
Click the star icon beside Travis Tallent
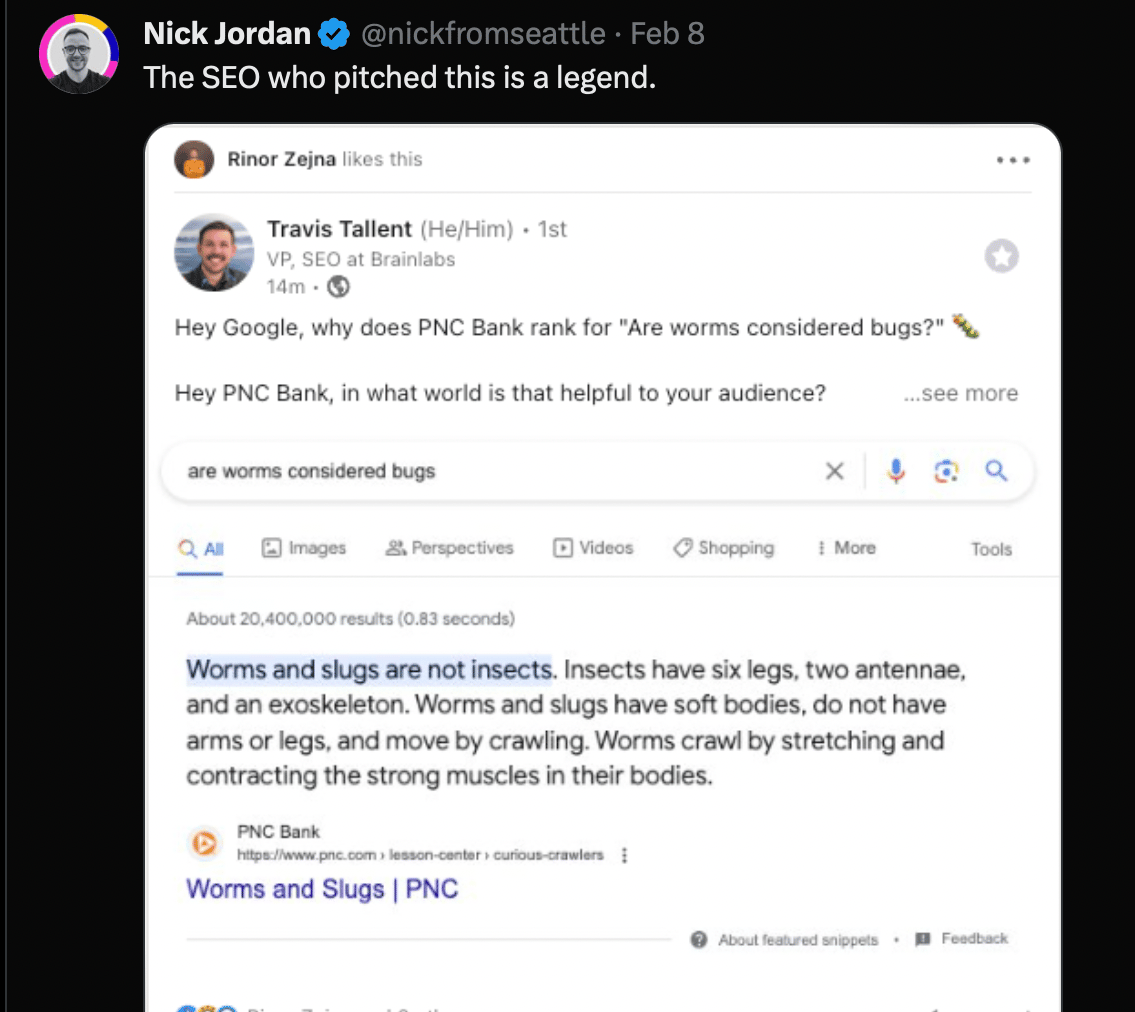[x=1002, y=256]
